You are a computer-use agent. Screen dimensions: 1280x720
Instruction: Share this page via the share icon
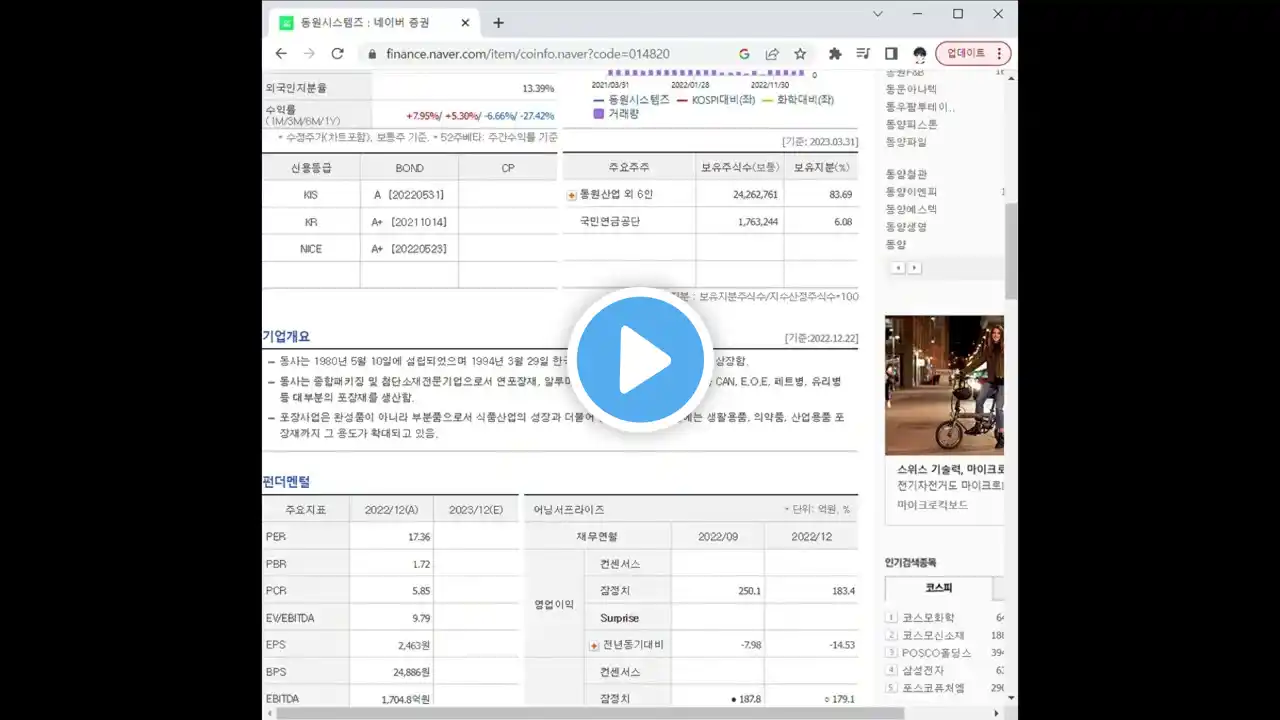(772, 54)
